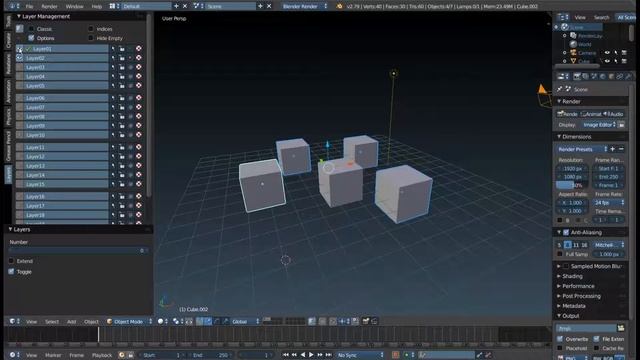
Task: Click the Display folder icon next to Image Editor
Action: (x=621, y=124)
